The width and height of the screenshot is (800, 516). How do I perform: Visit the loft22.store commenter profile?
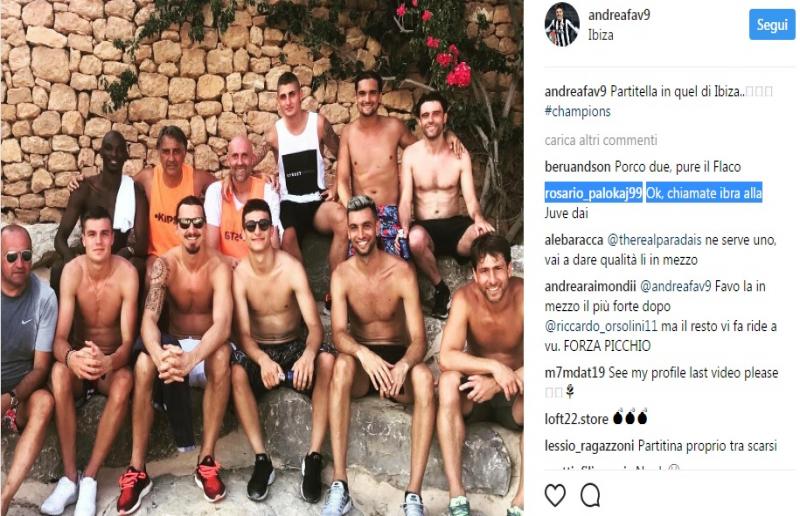pyautogui.click(x=577, y=419)
